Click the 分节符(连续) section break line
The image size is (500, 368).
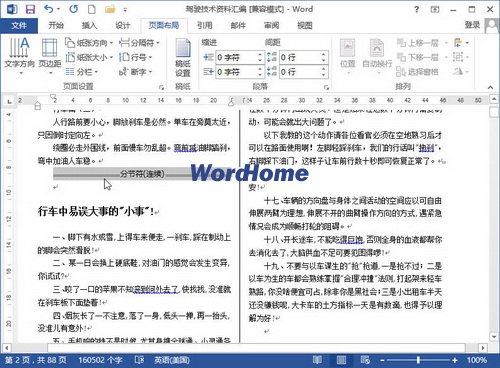point(142,173)
